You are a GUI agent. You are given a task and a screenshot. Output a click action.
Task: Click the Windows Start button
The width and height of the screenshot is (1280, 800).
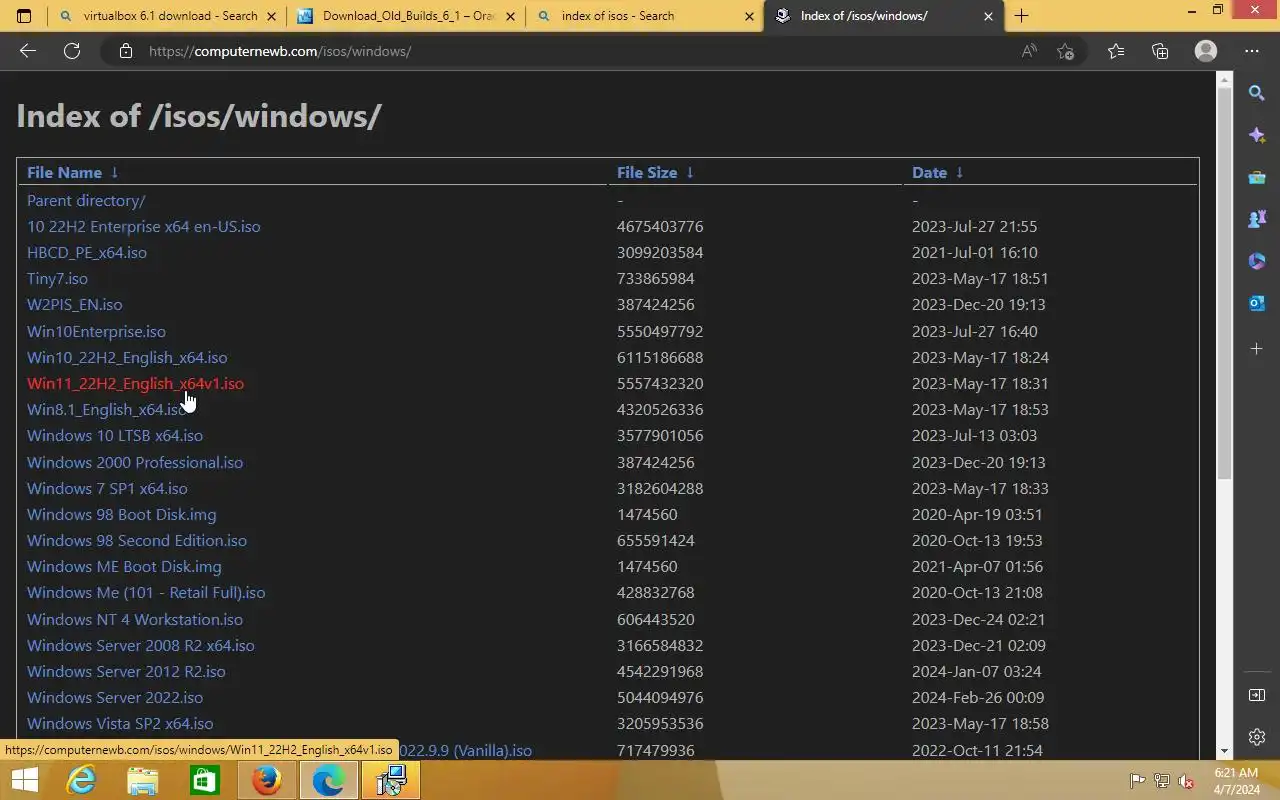(x=24, y=780)
